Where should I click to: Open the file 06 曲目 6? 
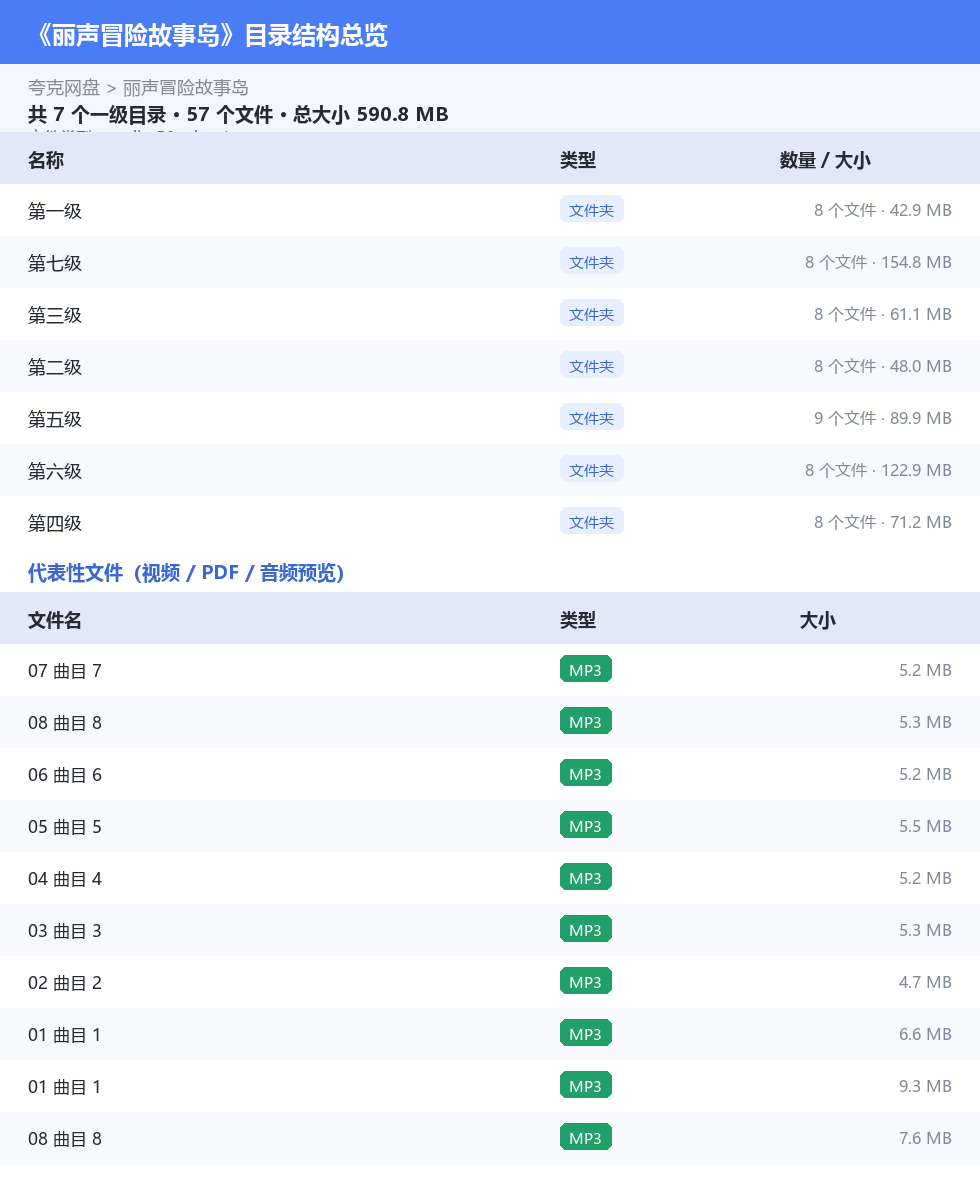pos(490,774)
